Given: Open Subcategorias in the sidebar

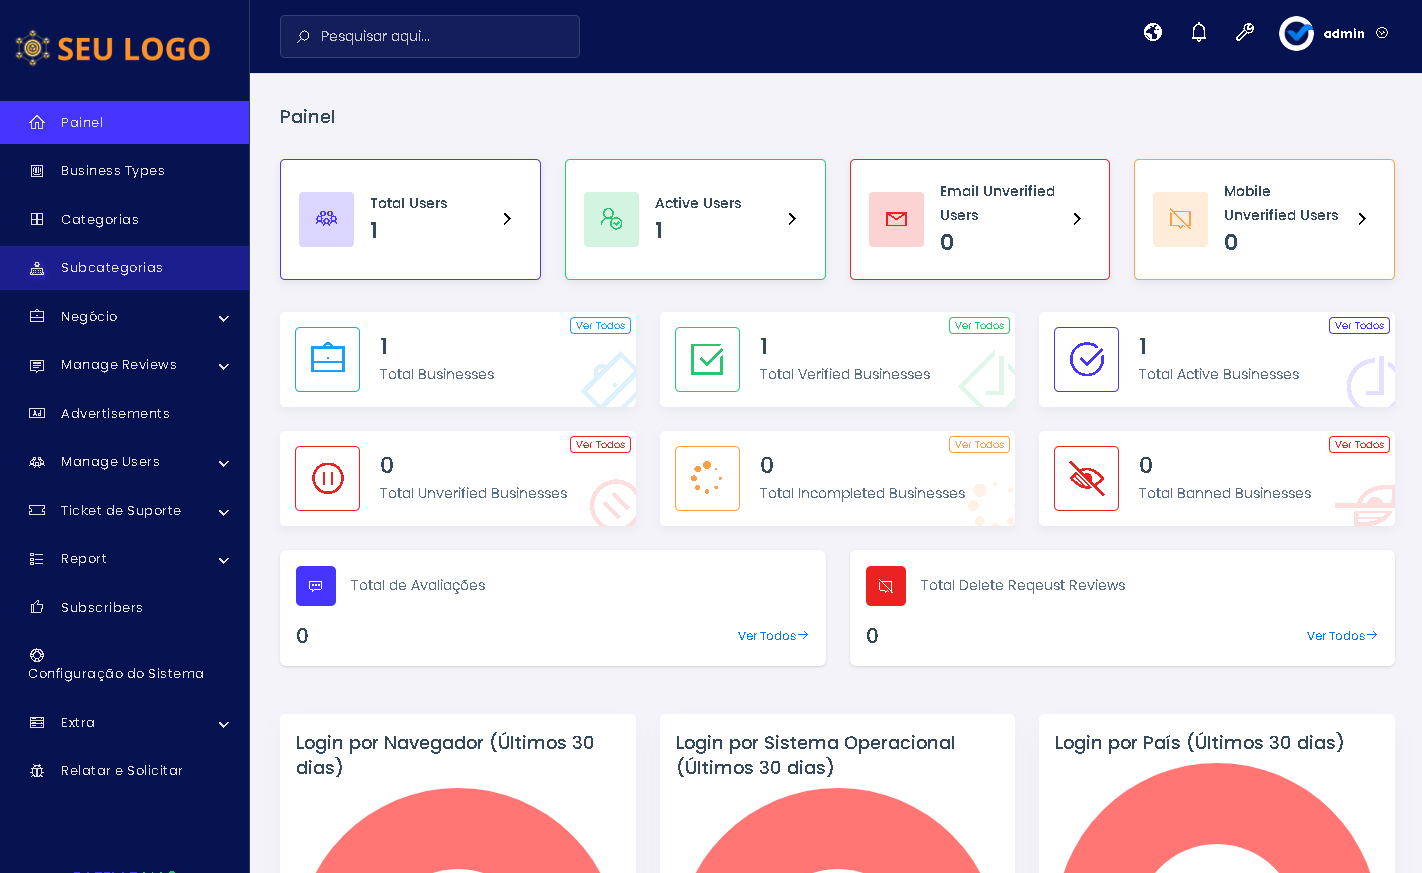Looking at the screenshot, I should coord(111,268).
